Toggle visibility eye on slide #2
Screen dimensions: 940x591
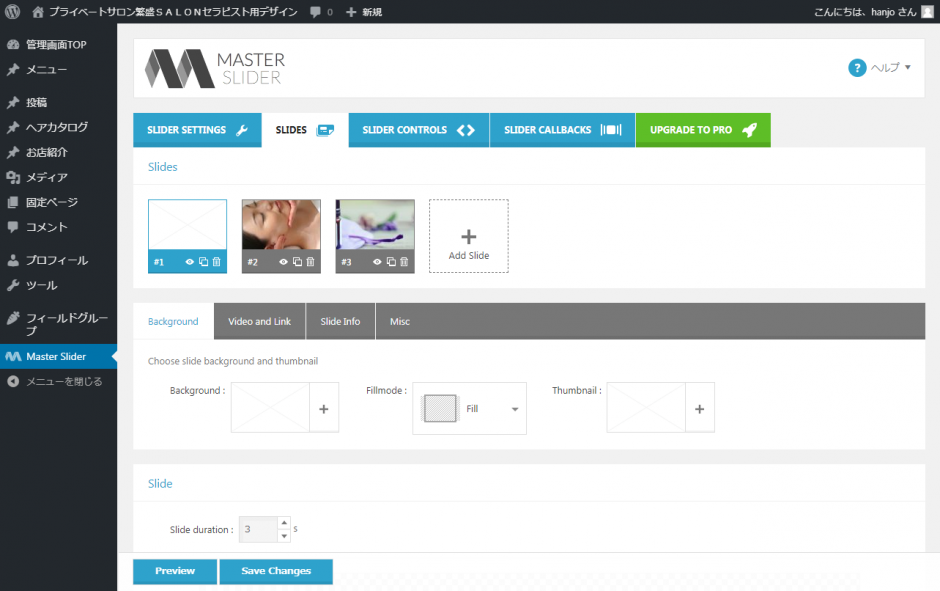click(x=284, y=262)
